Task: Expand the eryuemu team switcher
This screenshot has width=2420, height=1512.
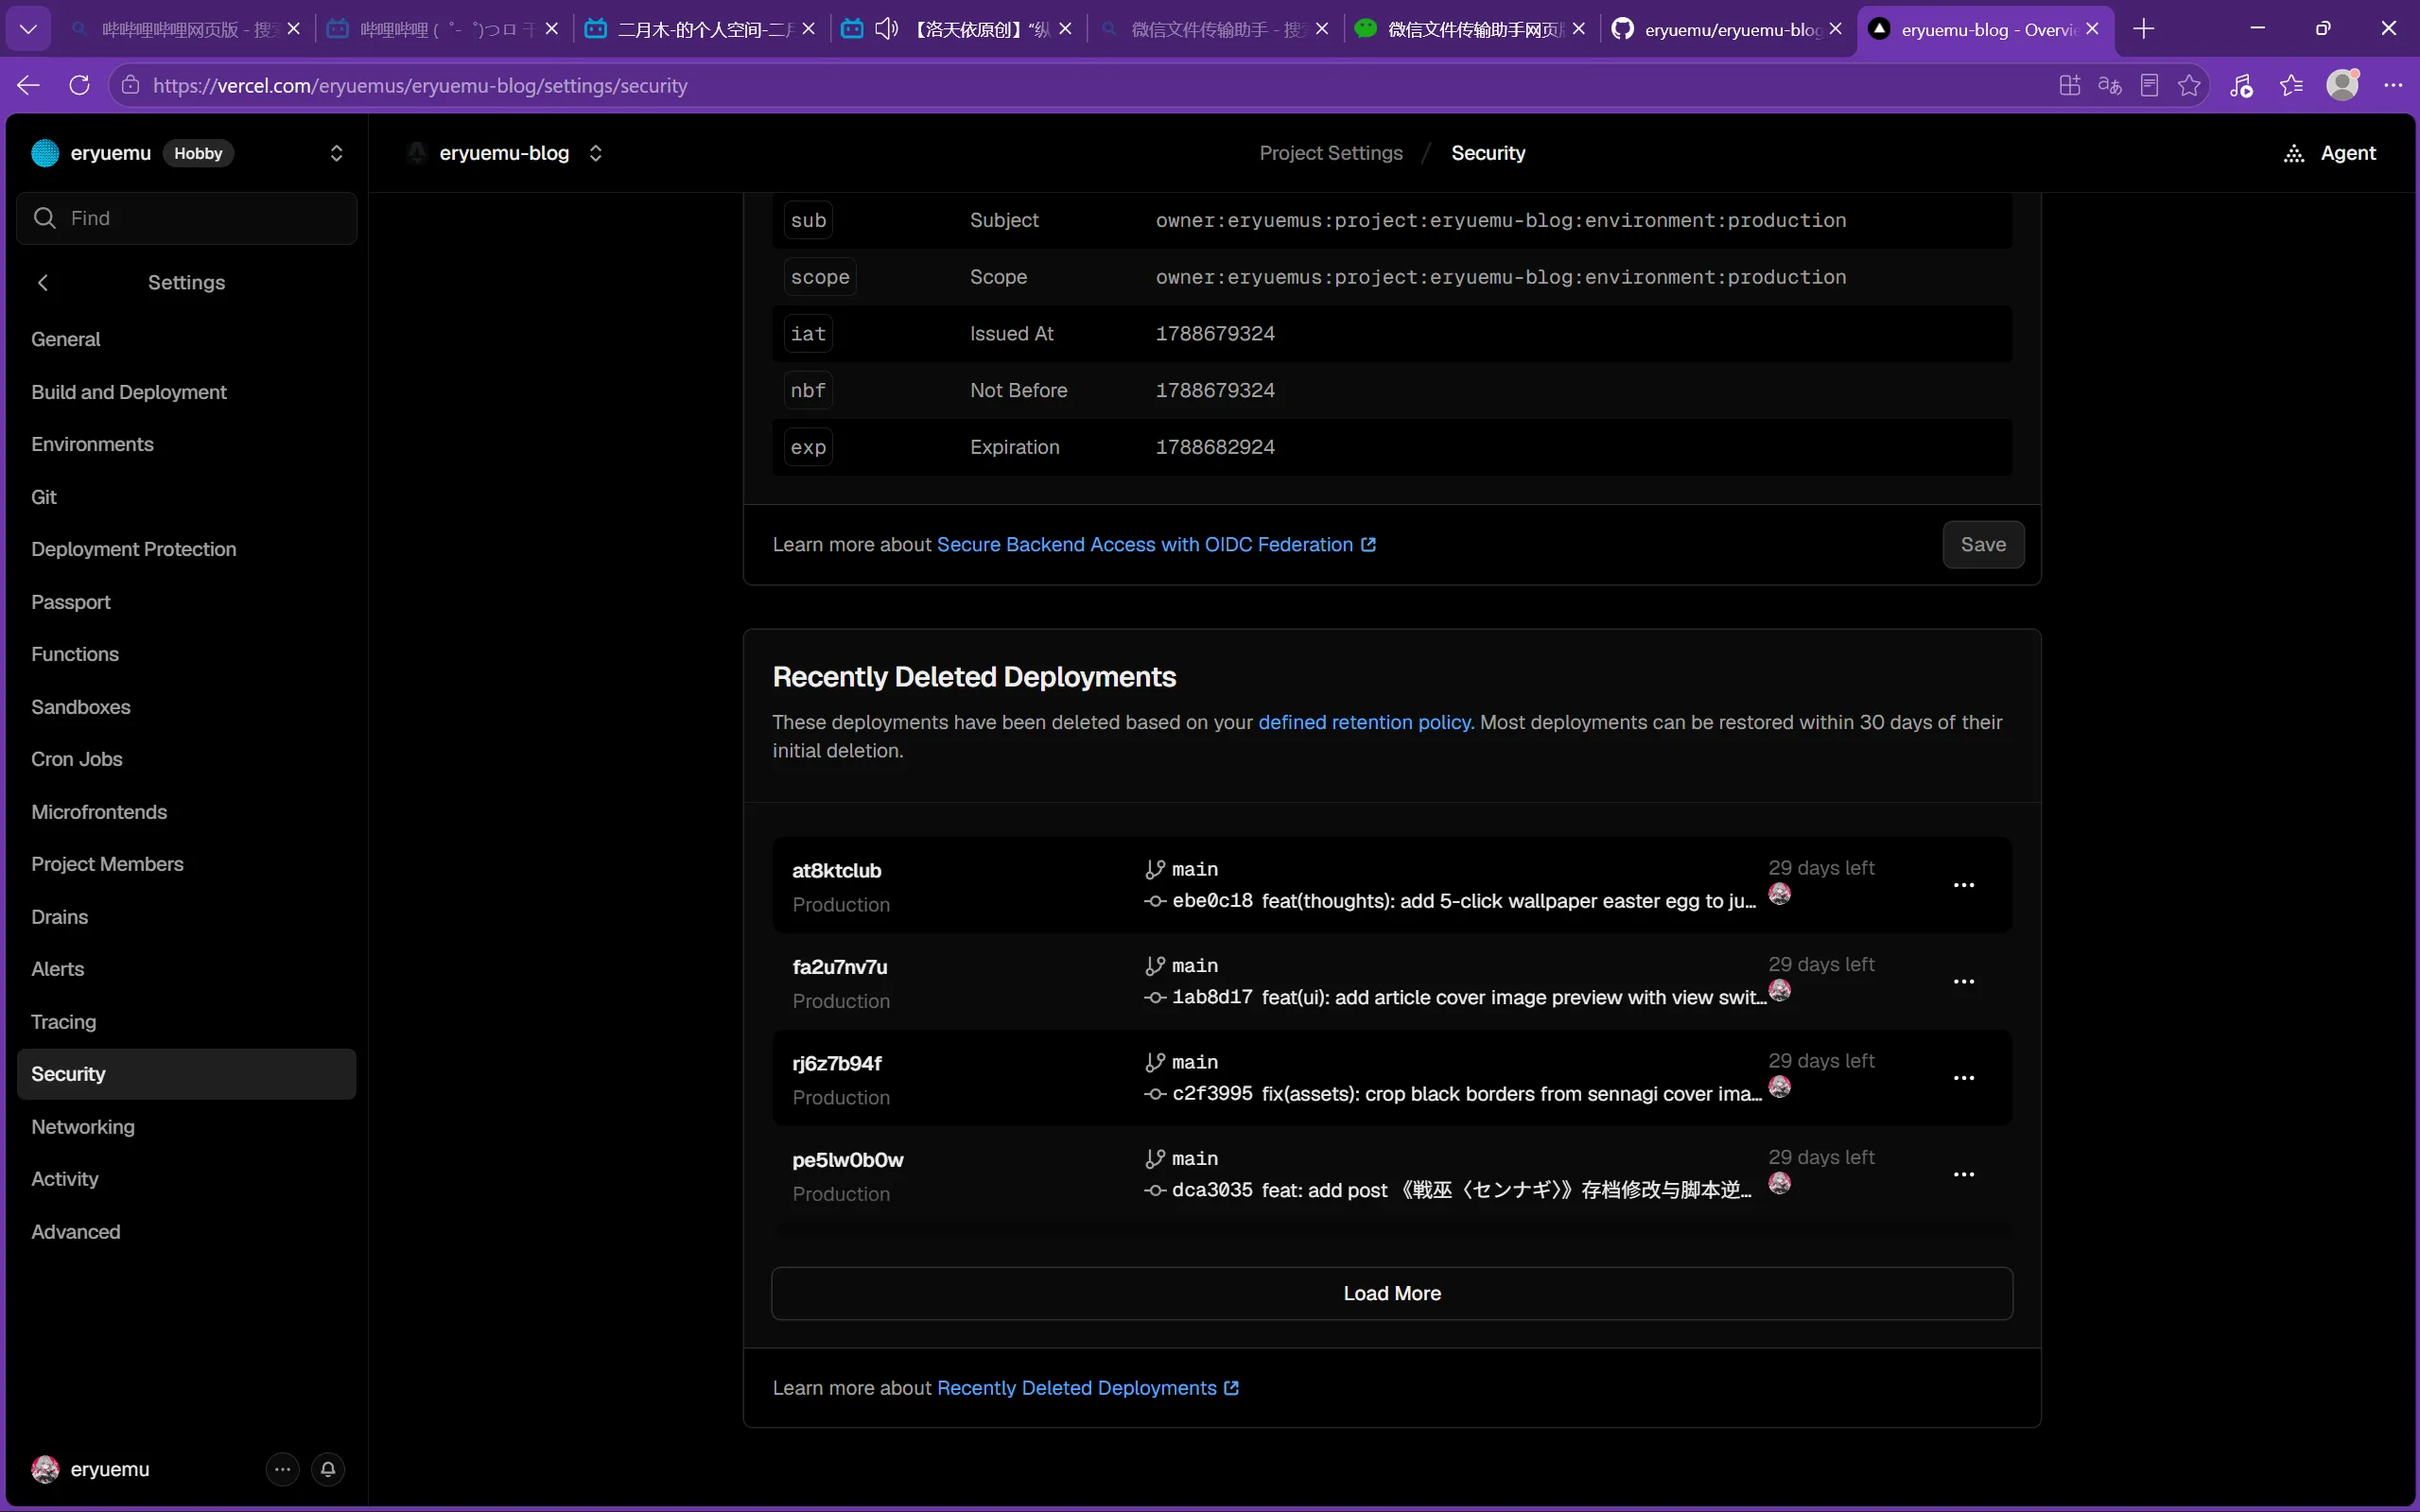Action: [336, 153]
